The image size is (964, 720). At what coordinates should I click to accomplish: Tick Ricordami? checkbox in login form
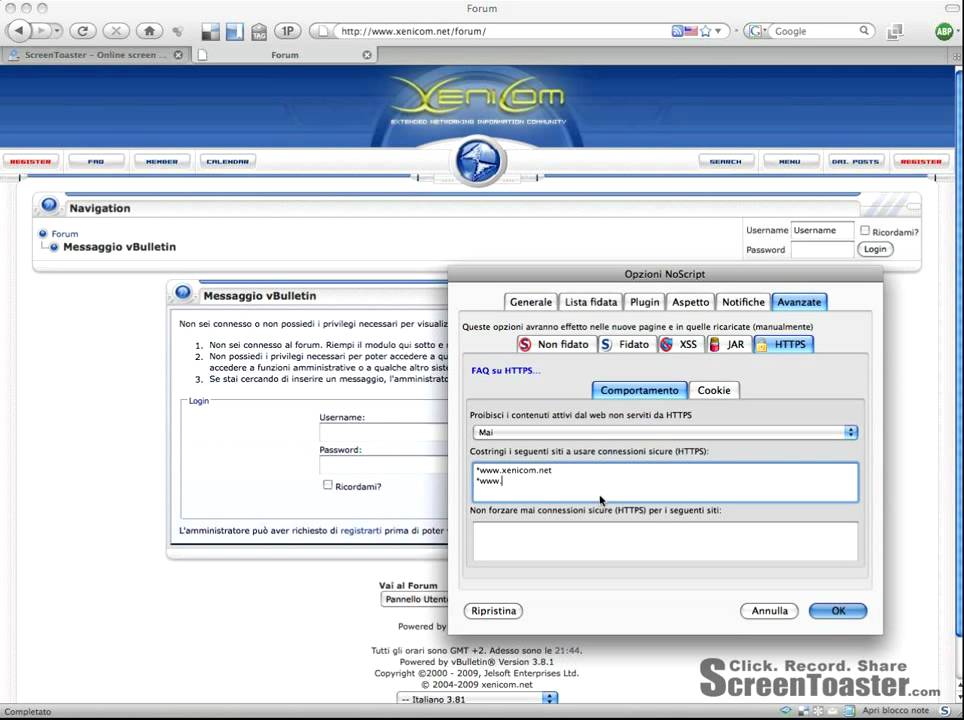tap(328, 485)
